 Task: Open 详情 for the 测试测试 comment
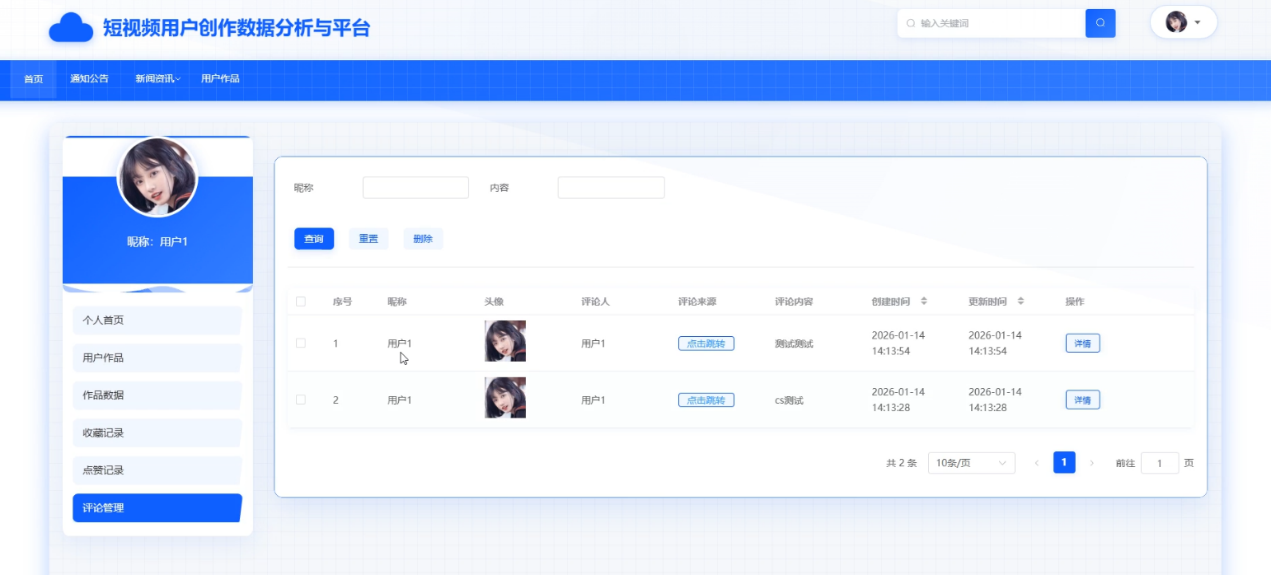coord(1082,343)
